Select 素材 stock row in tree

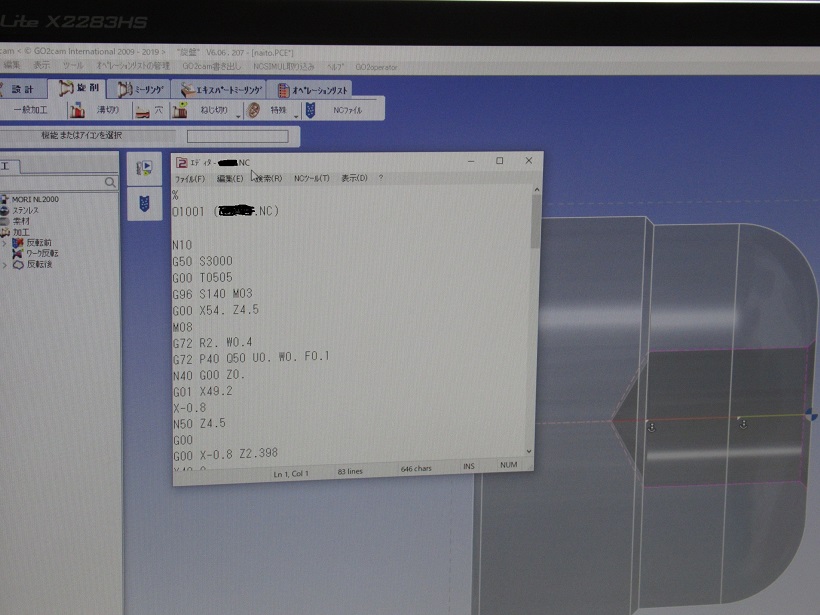[21, 221]
